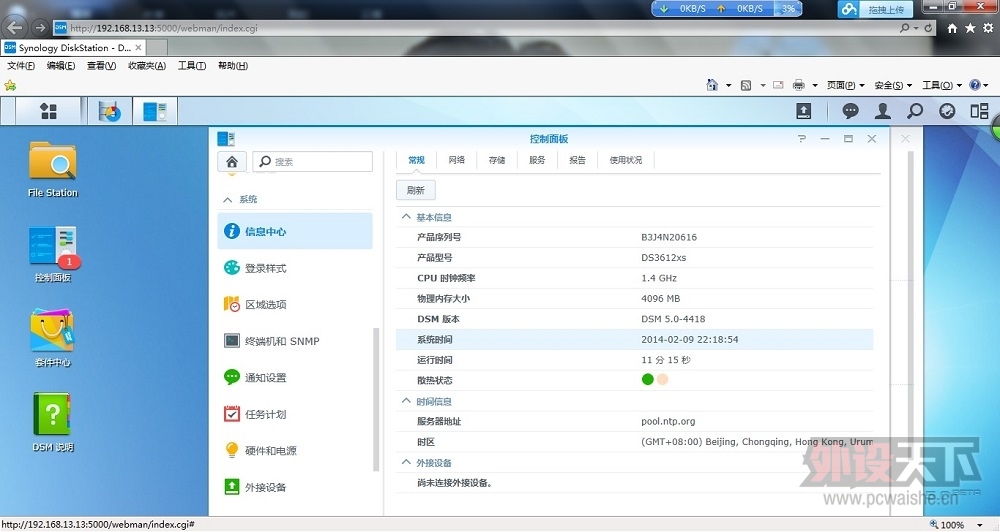Click the Control Panel 搜索 field

312,161
